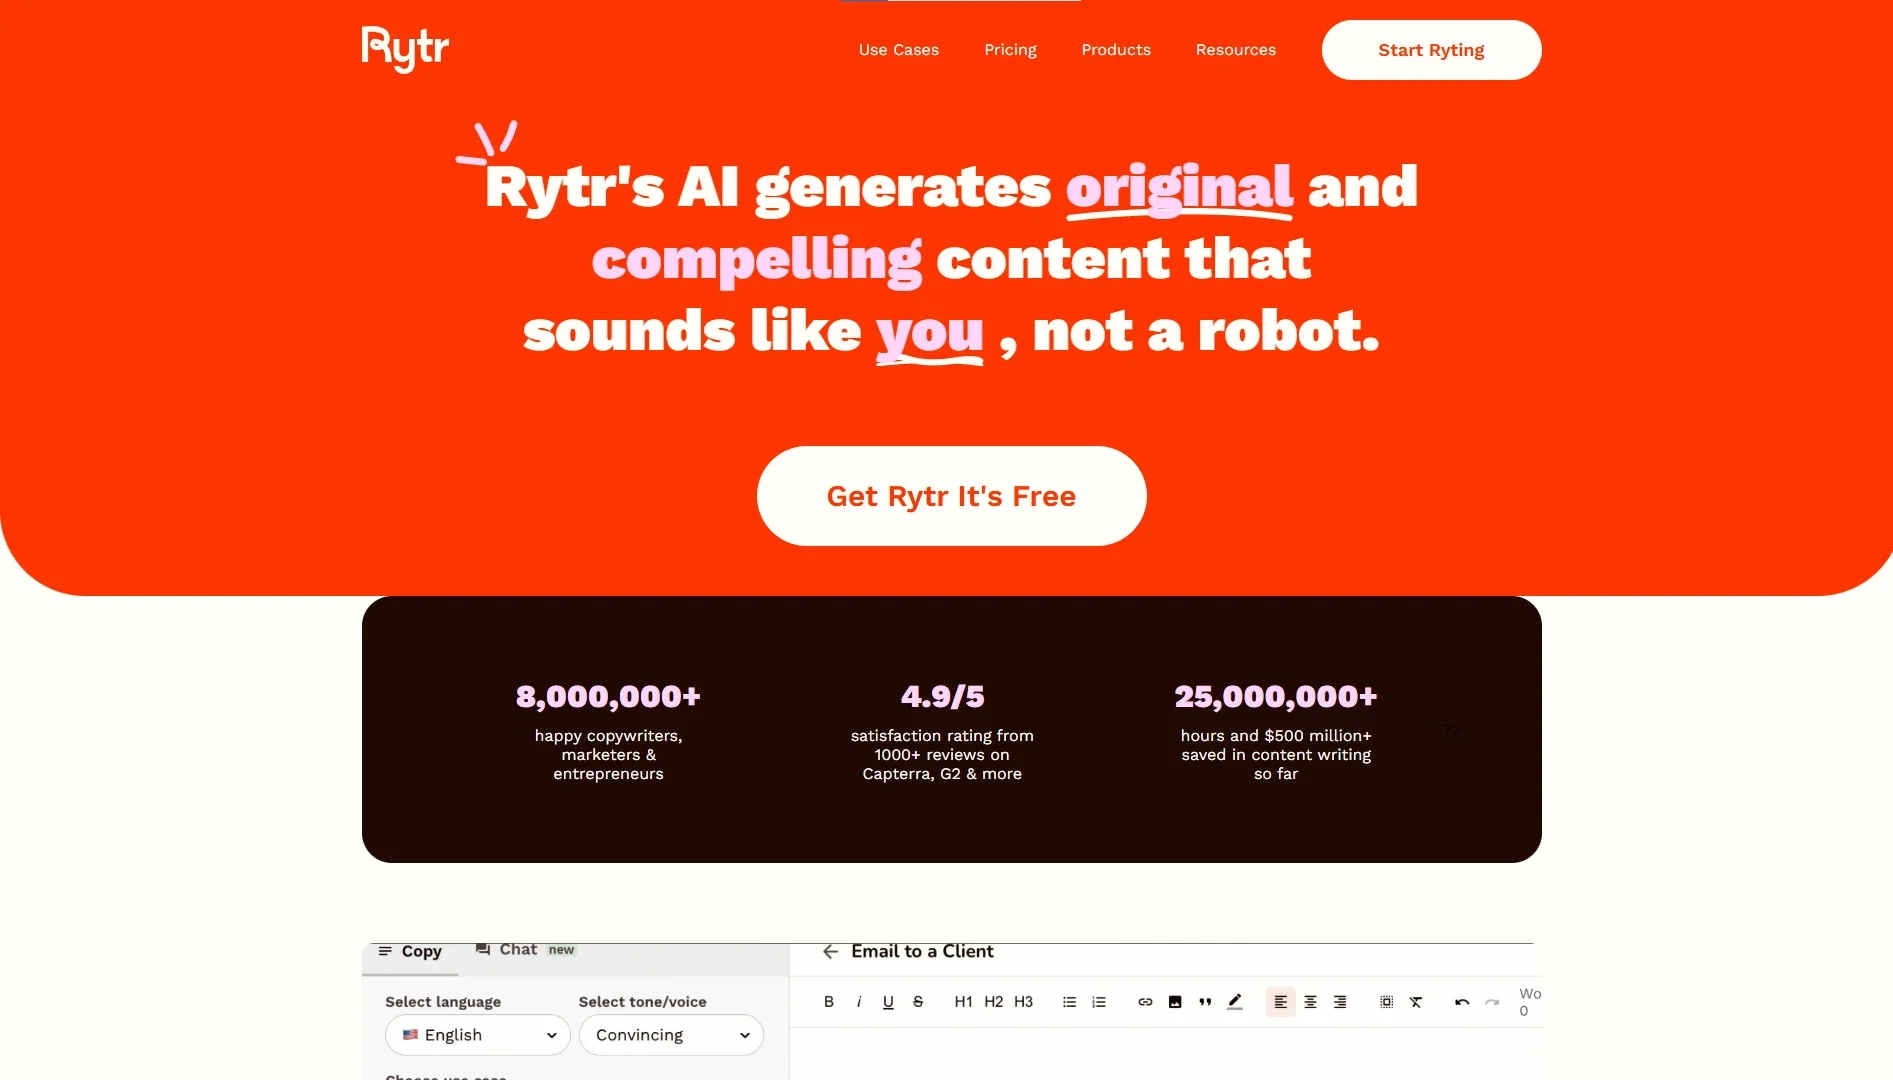Open the Products menu
The width and height of the screenshot is (1893, 1080).
click(x=1116, y=50)
